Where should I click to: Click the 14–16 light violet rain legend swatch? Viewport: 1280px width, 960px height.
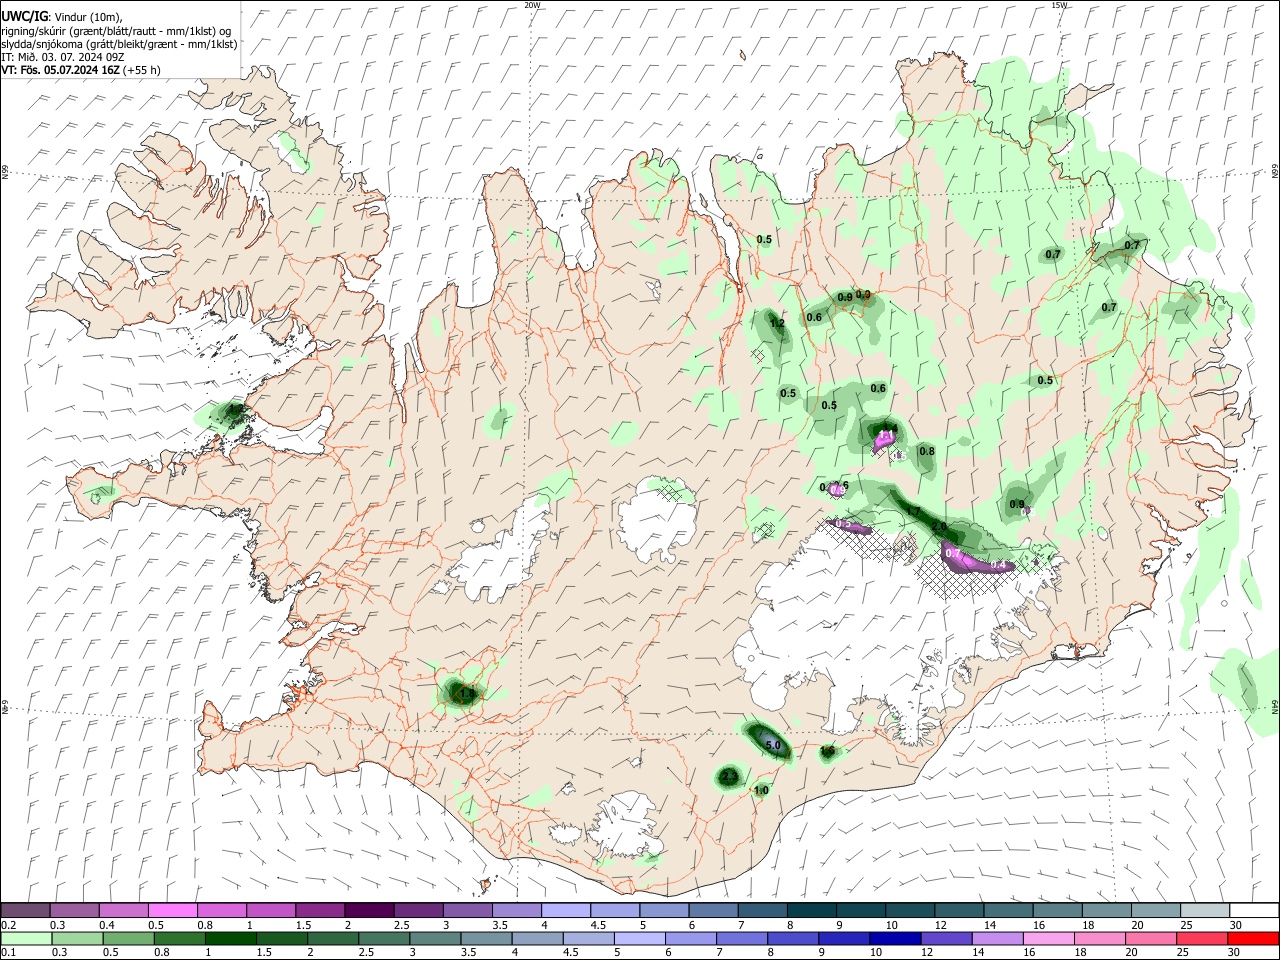pyautogui.click(x=996, y=938)
